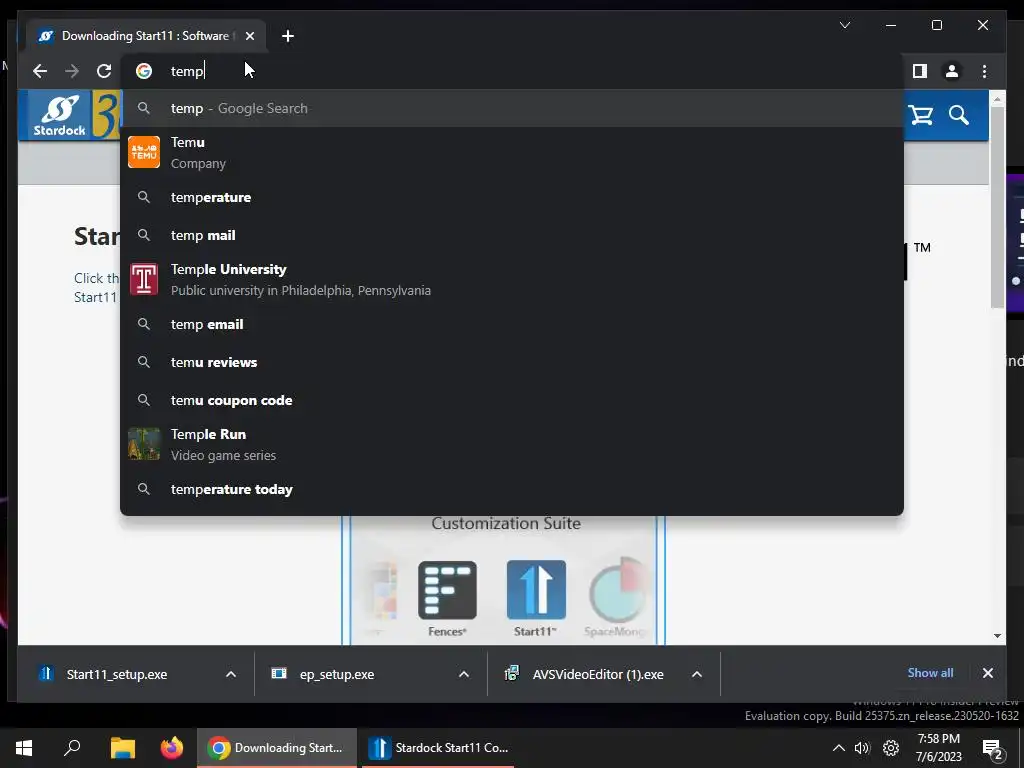Click the page vertical scrollbar thumb

997,206
